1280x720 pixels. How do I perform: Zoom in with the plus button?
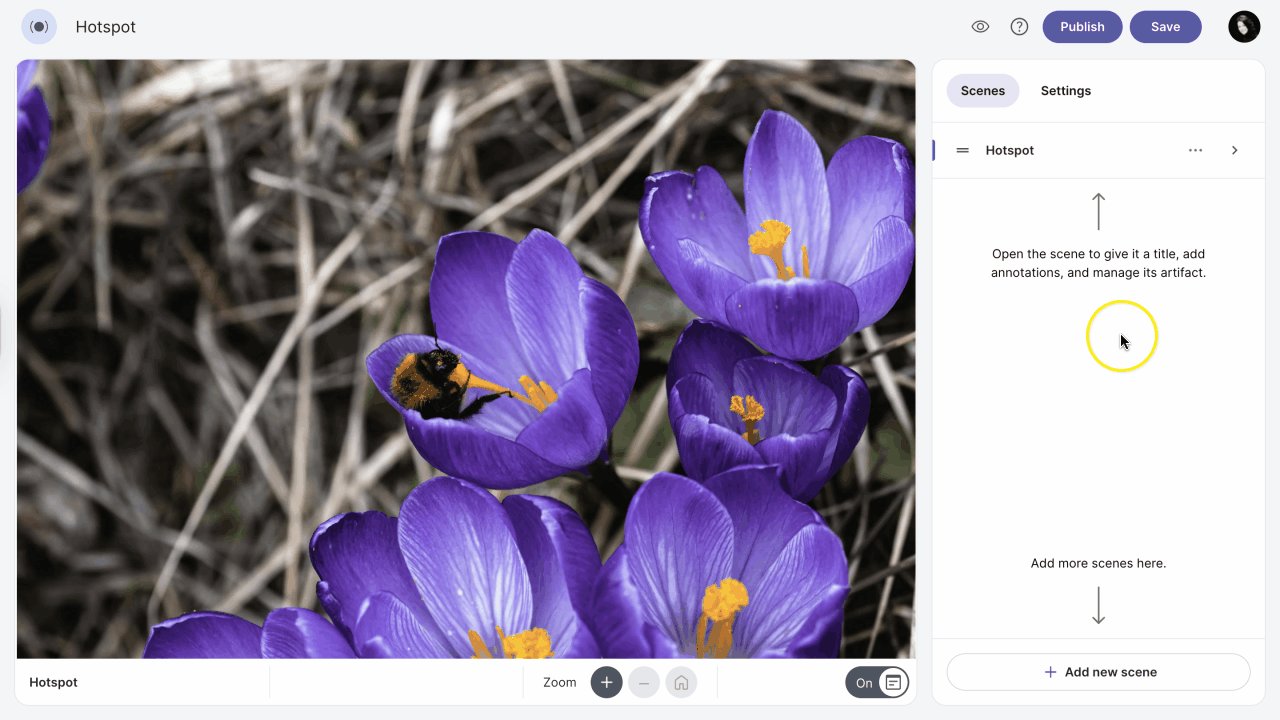click(606, 683)
